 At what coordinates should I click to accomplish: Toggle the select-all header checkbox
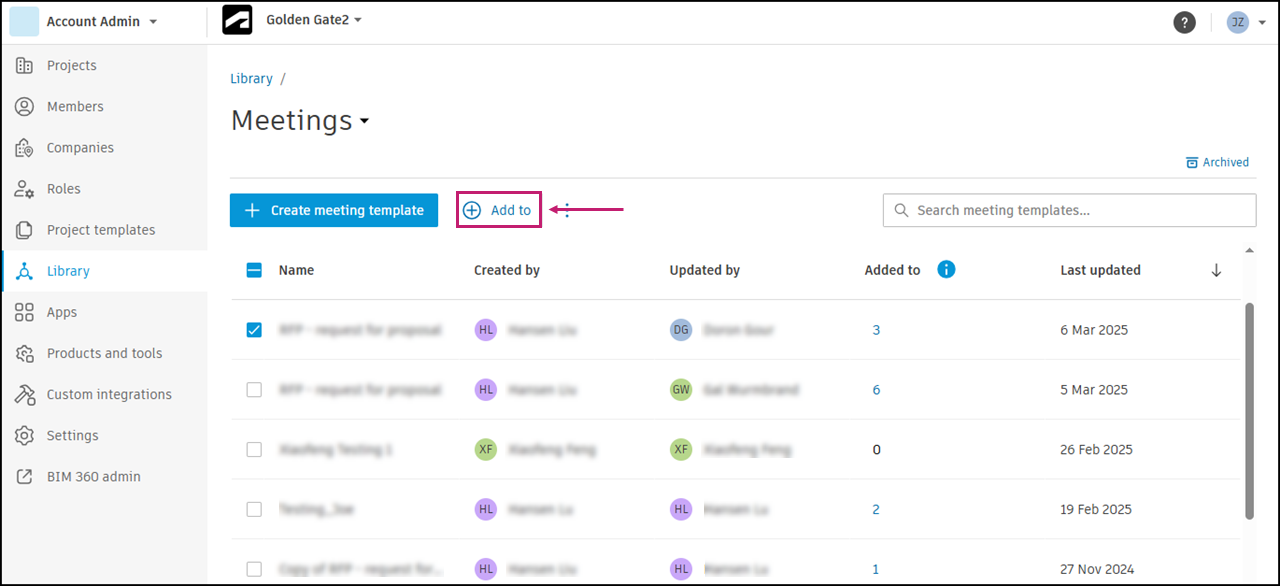(x=254, y=270)
